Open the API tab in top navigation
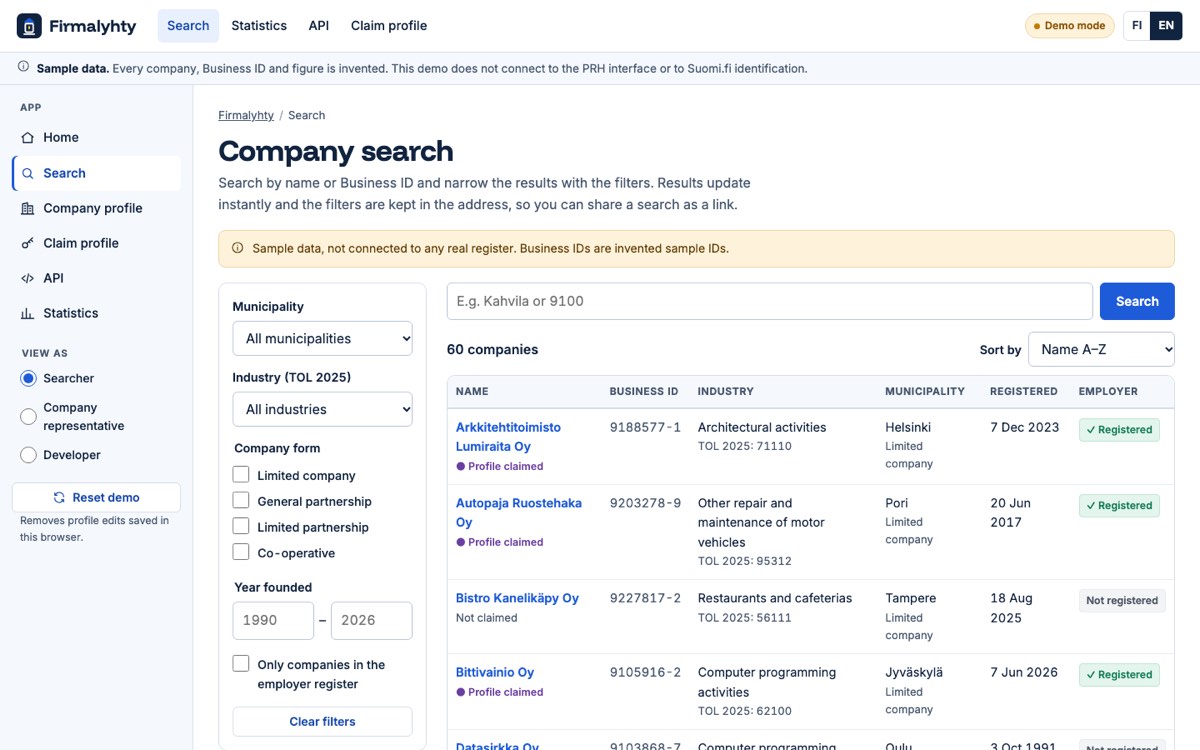 pyautogui.click(x=319, y=26)
